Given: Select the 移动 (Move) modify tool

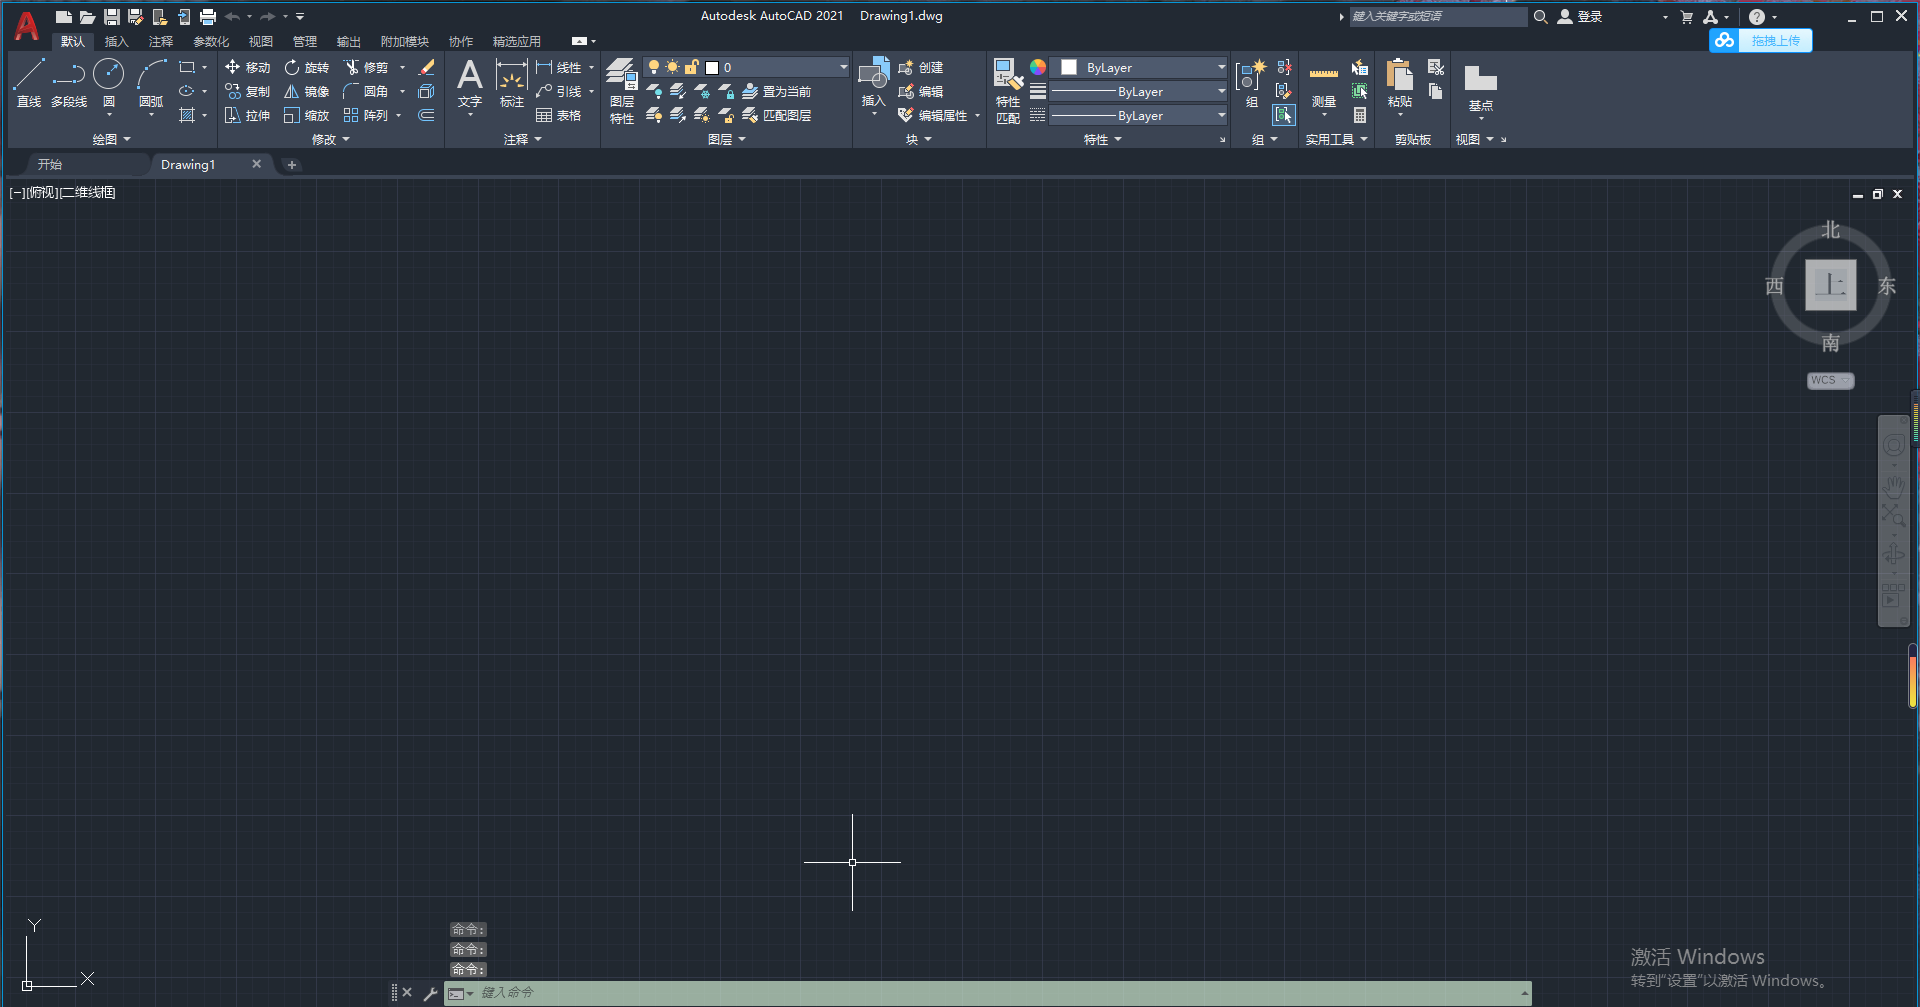Looking at the screenshot, I should 247,67.
